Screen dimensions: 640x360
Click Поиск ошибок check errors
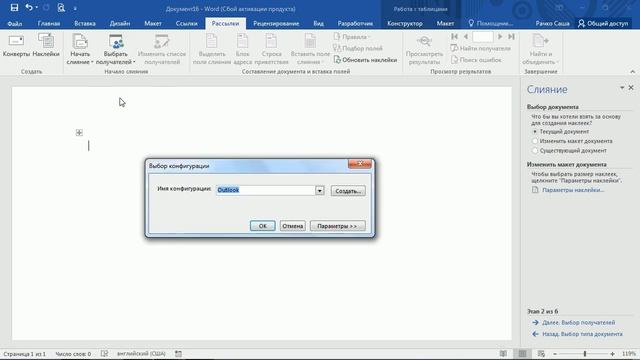pyautogui.click(x=476, y=60)
